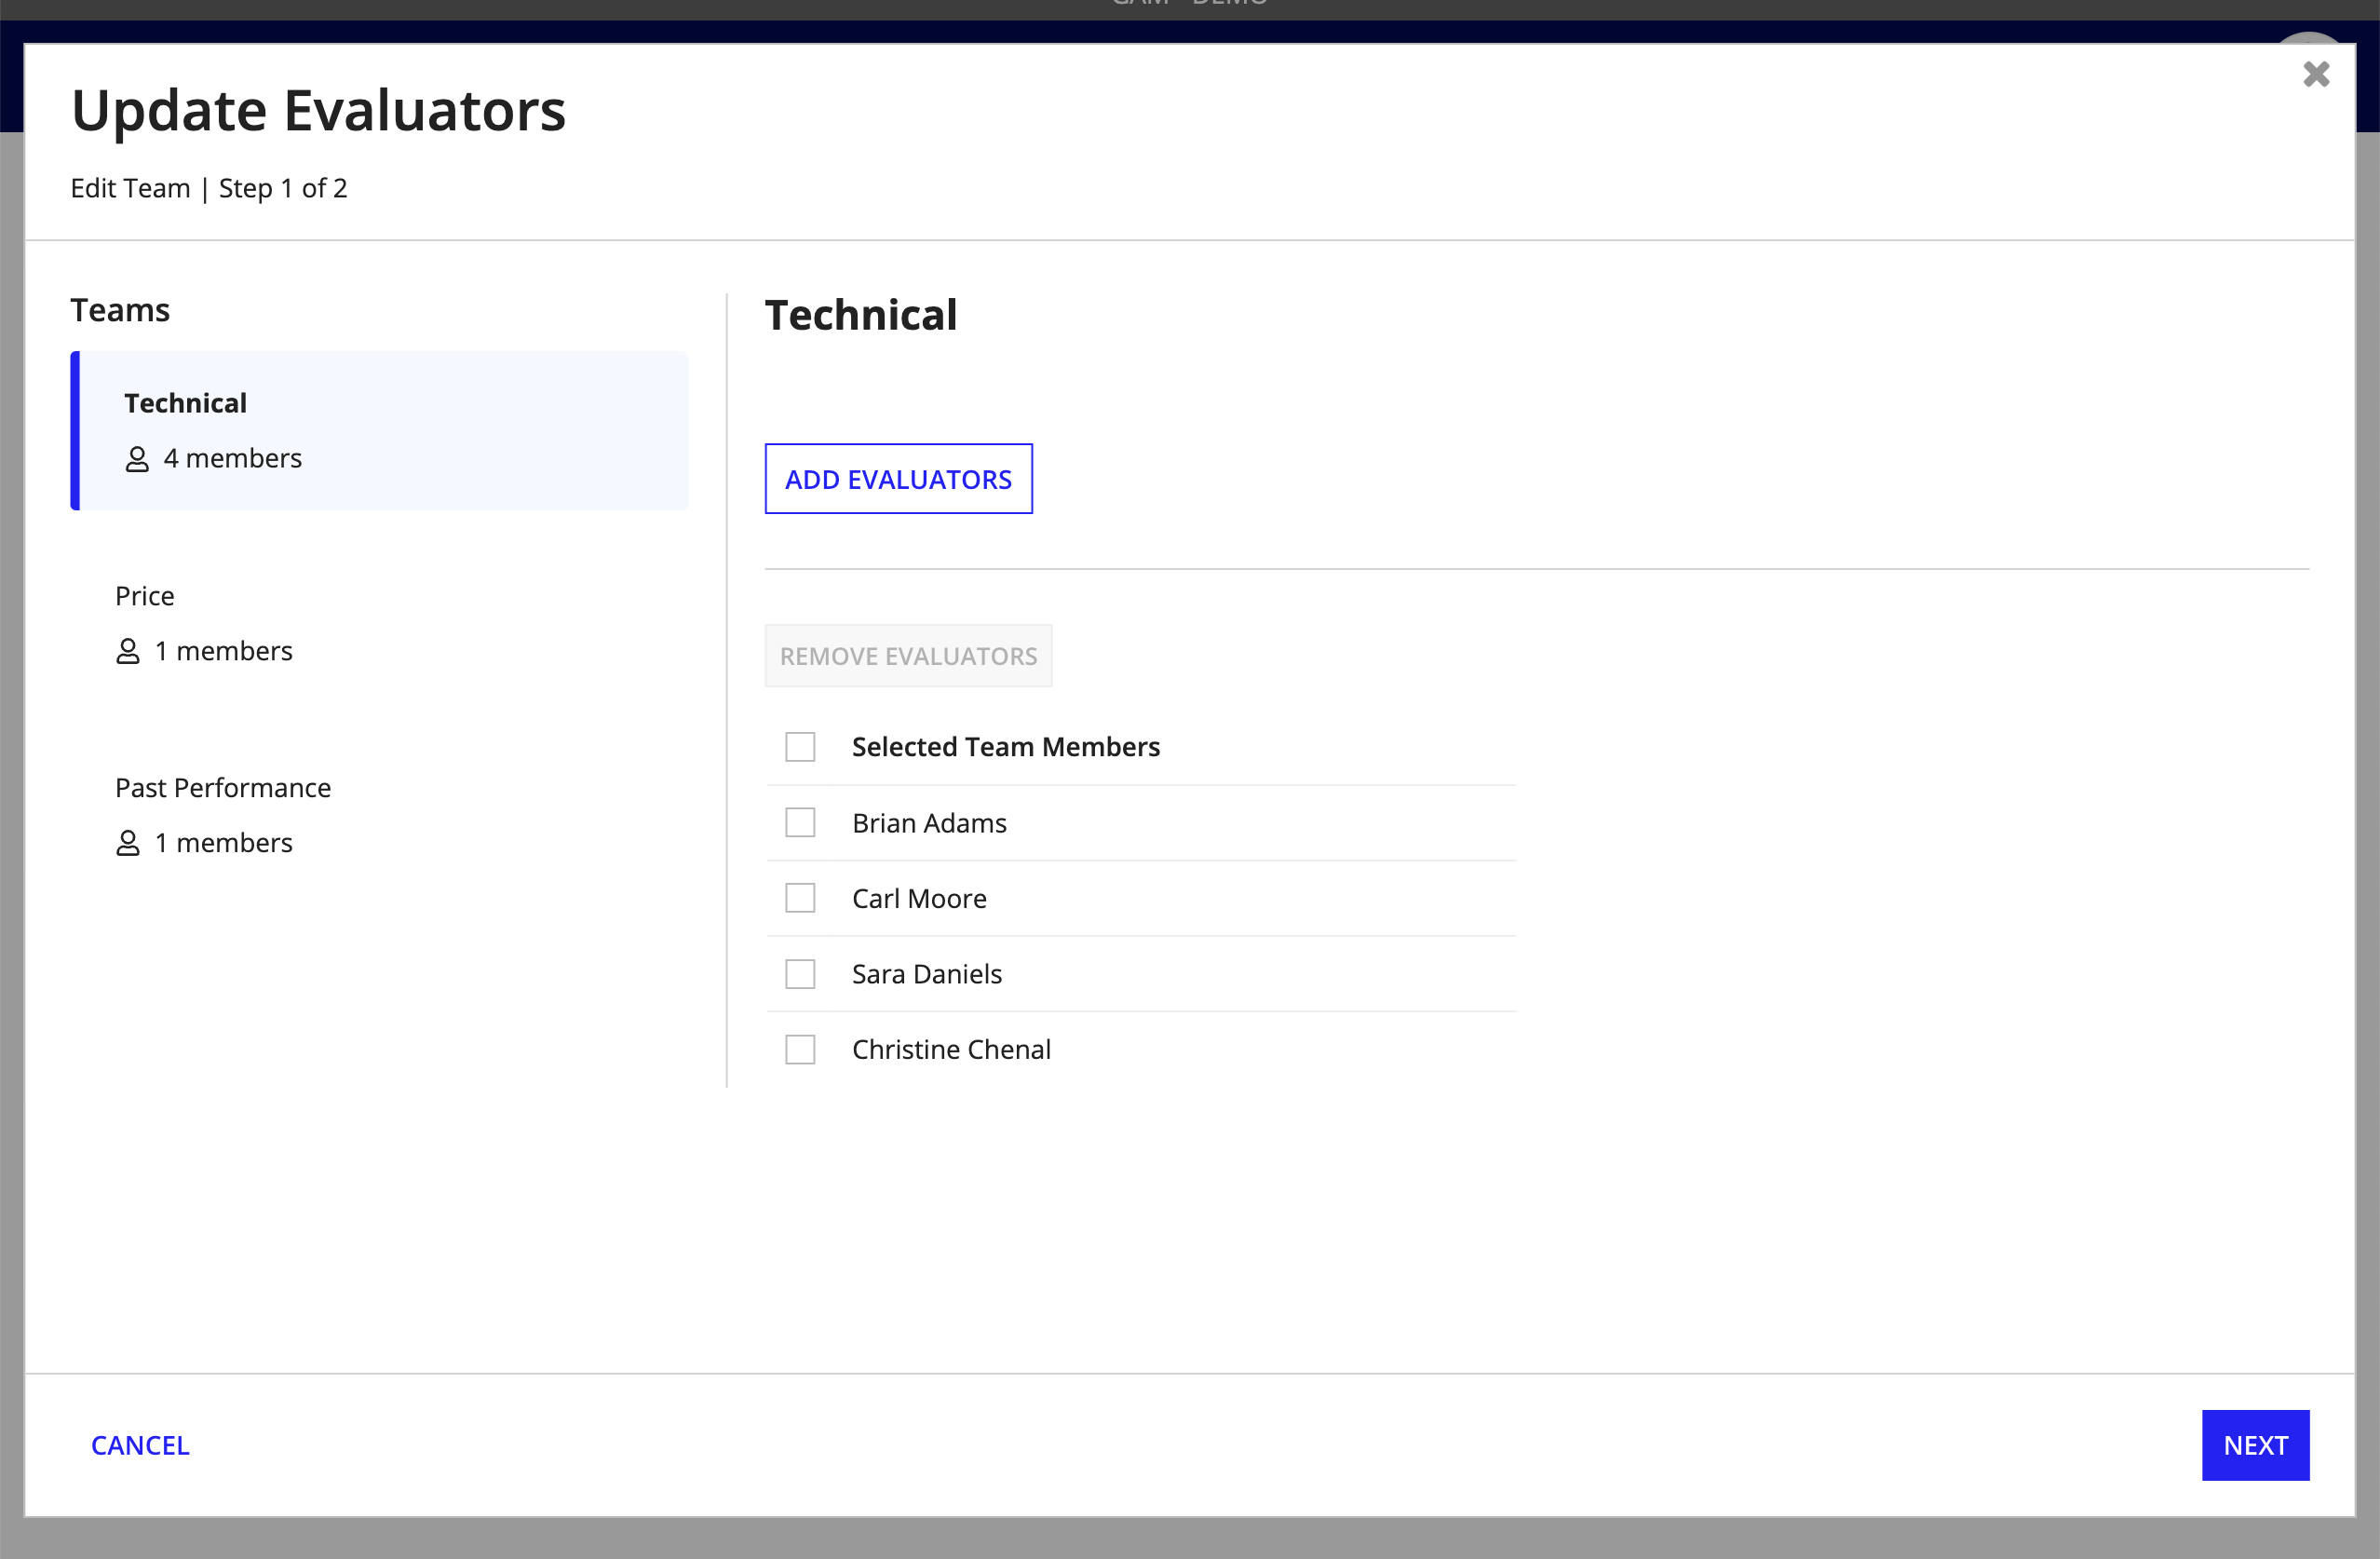Image resolution: width=2380 pixels, height=1559 pixels.
Task: Click the member icon under Past Performance
Action: coord(128,843)
